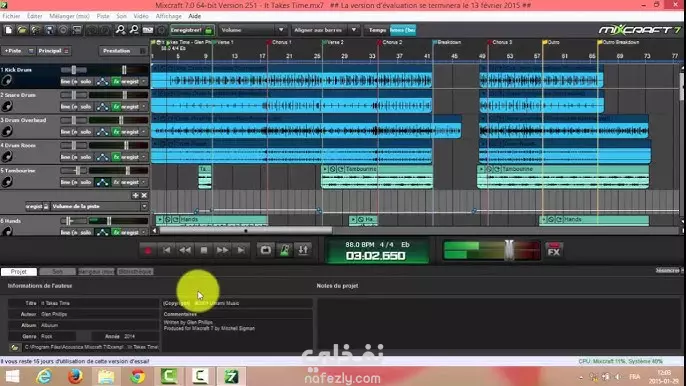Add an automation lane with the plus icon
This screenshot has height=386, width=686.
135,195
